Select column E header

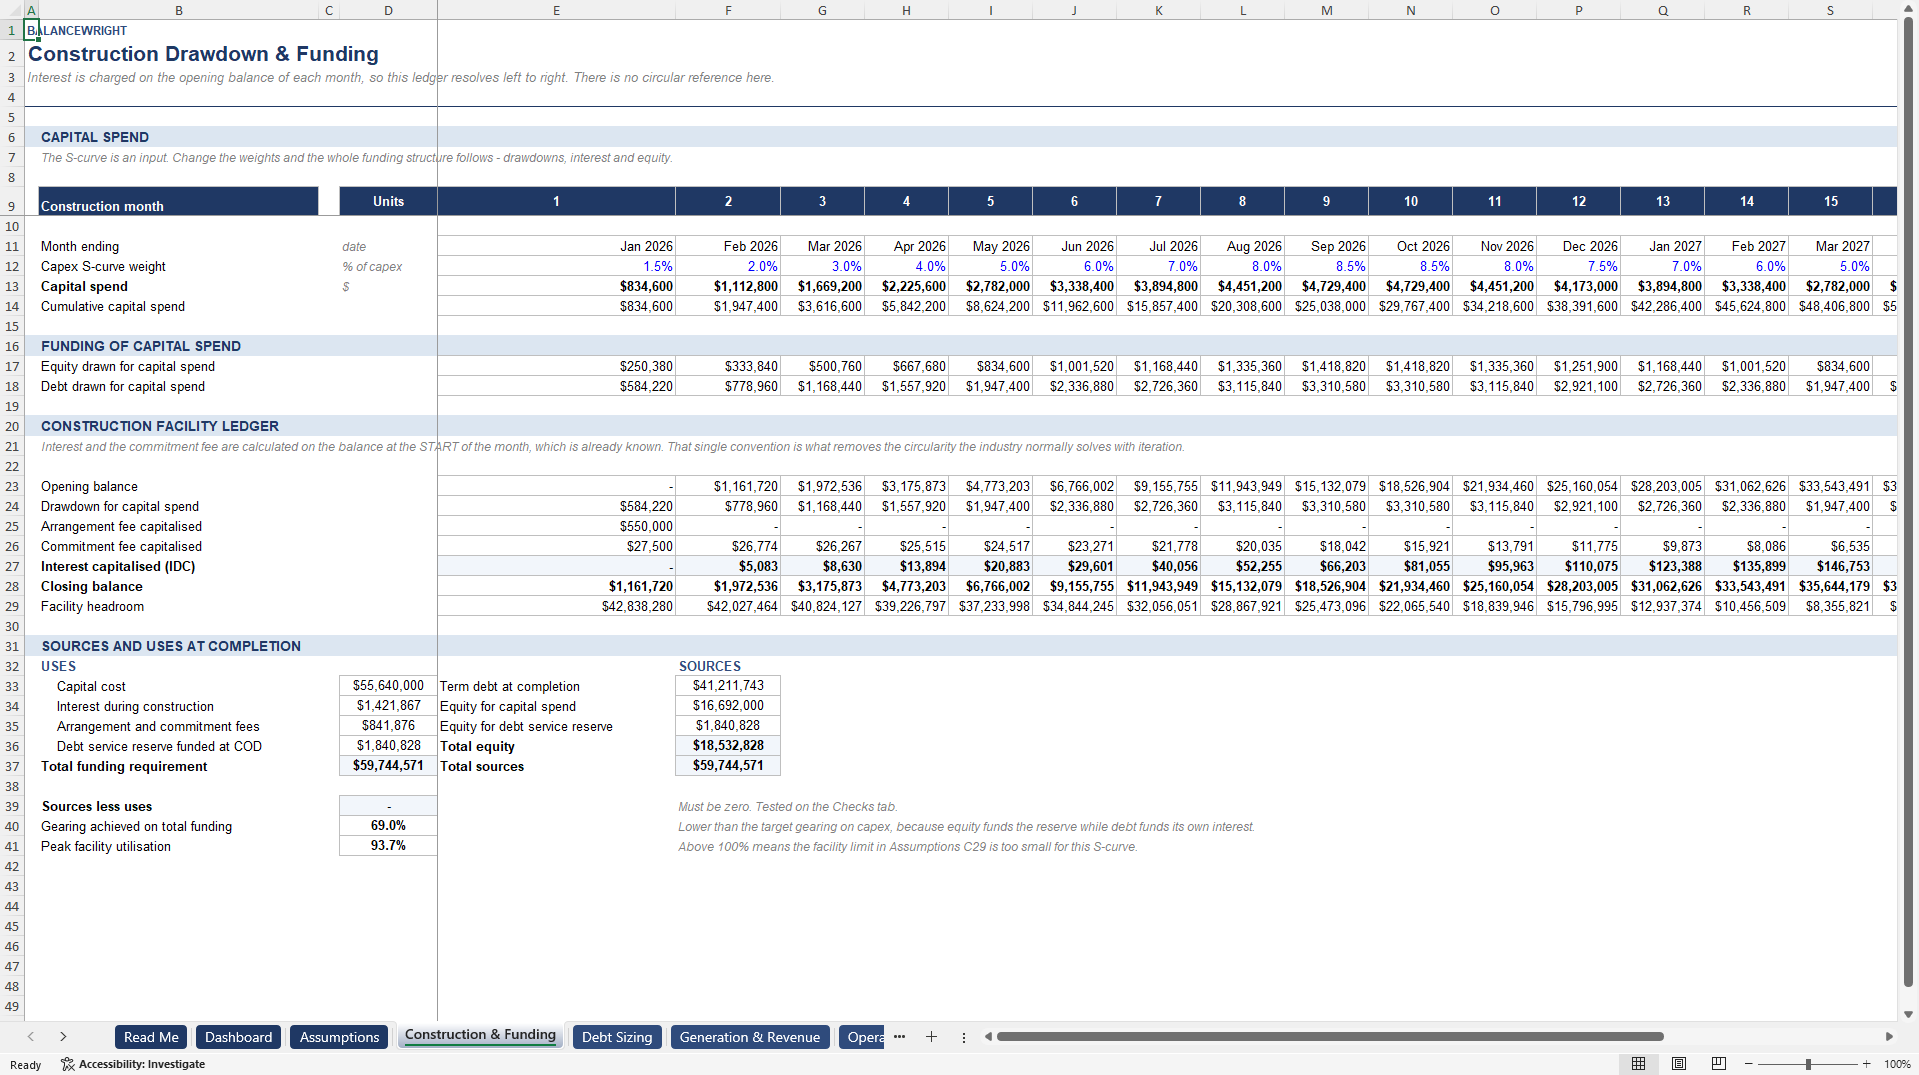[556, 10]
